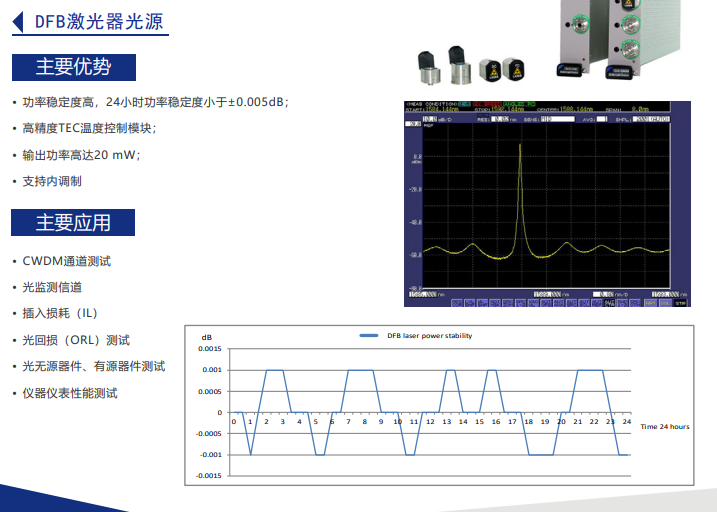Image resolution: width=717 pixels, height=512 pixels.
Task: Click the blue back triangle beside the title
Action: pyautogui.click(x=18, y=21)
